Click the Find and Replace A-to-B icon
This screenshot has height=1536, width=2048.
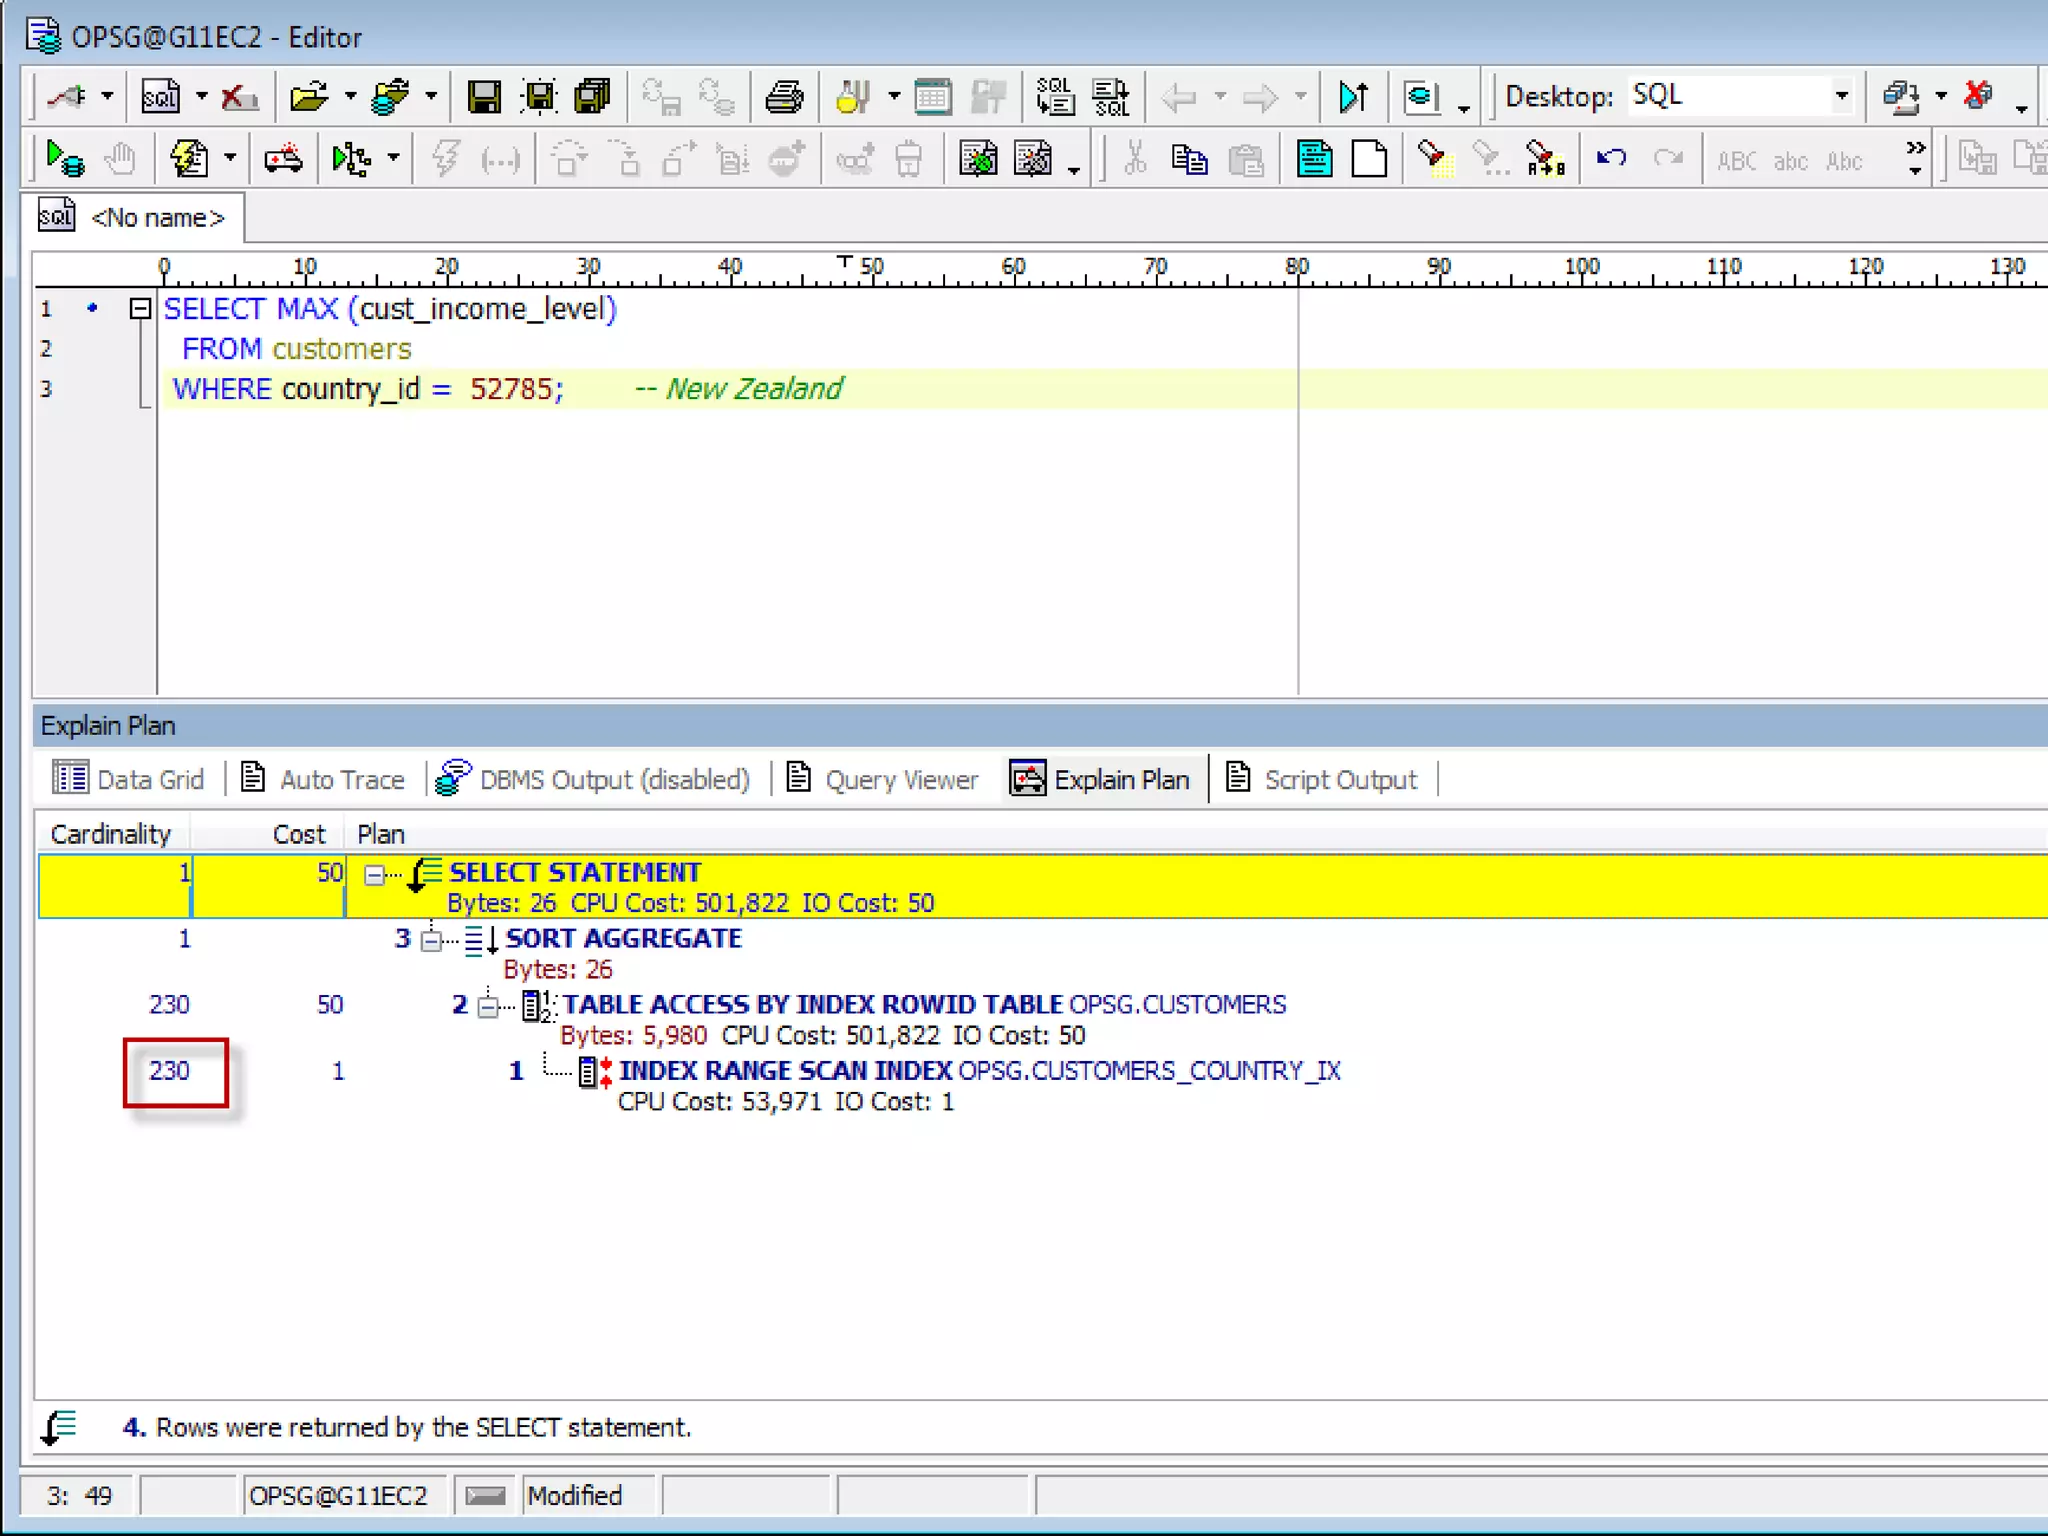pos(1545,159)
